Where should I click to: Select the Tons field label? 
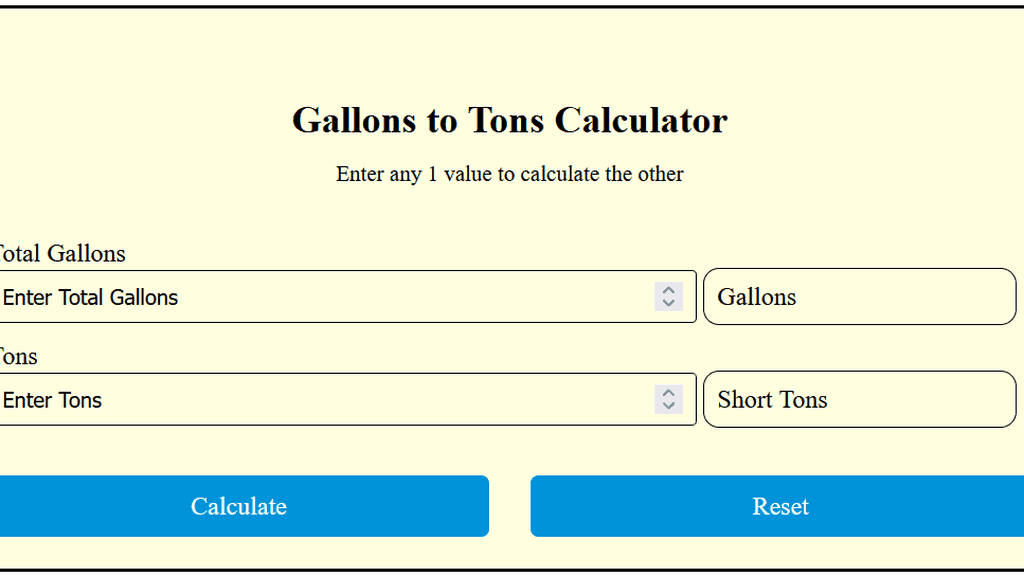(18, 356)
